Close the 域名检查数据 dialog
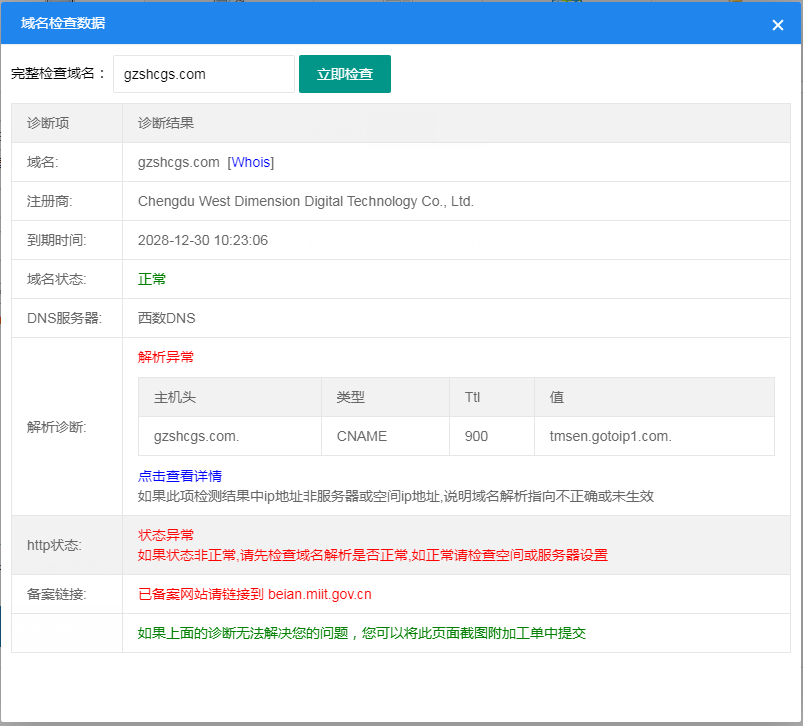This screenshot has height=726, width=803. coord(777,25)
